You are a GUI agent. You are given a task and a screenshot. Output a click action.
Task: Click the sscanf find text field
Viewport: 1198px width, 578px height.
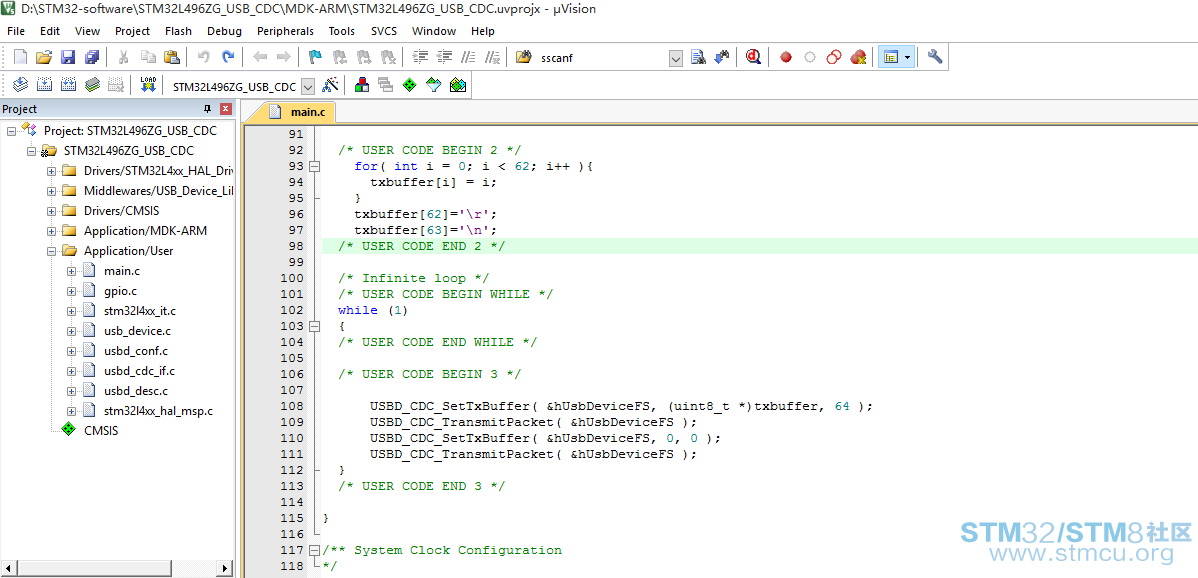602,58
